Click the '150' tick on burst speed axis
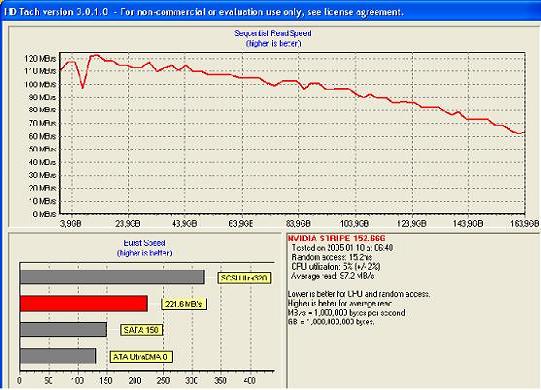Screen dimensions: 541x390 [x=106, y=381]
